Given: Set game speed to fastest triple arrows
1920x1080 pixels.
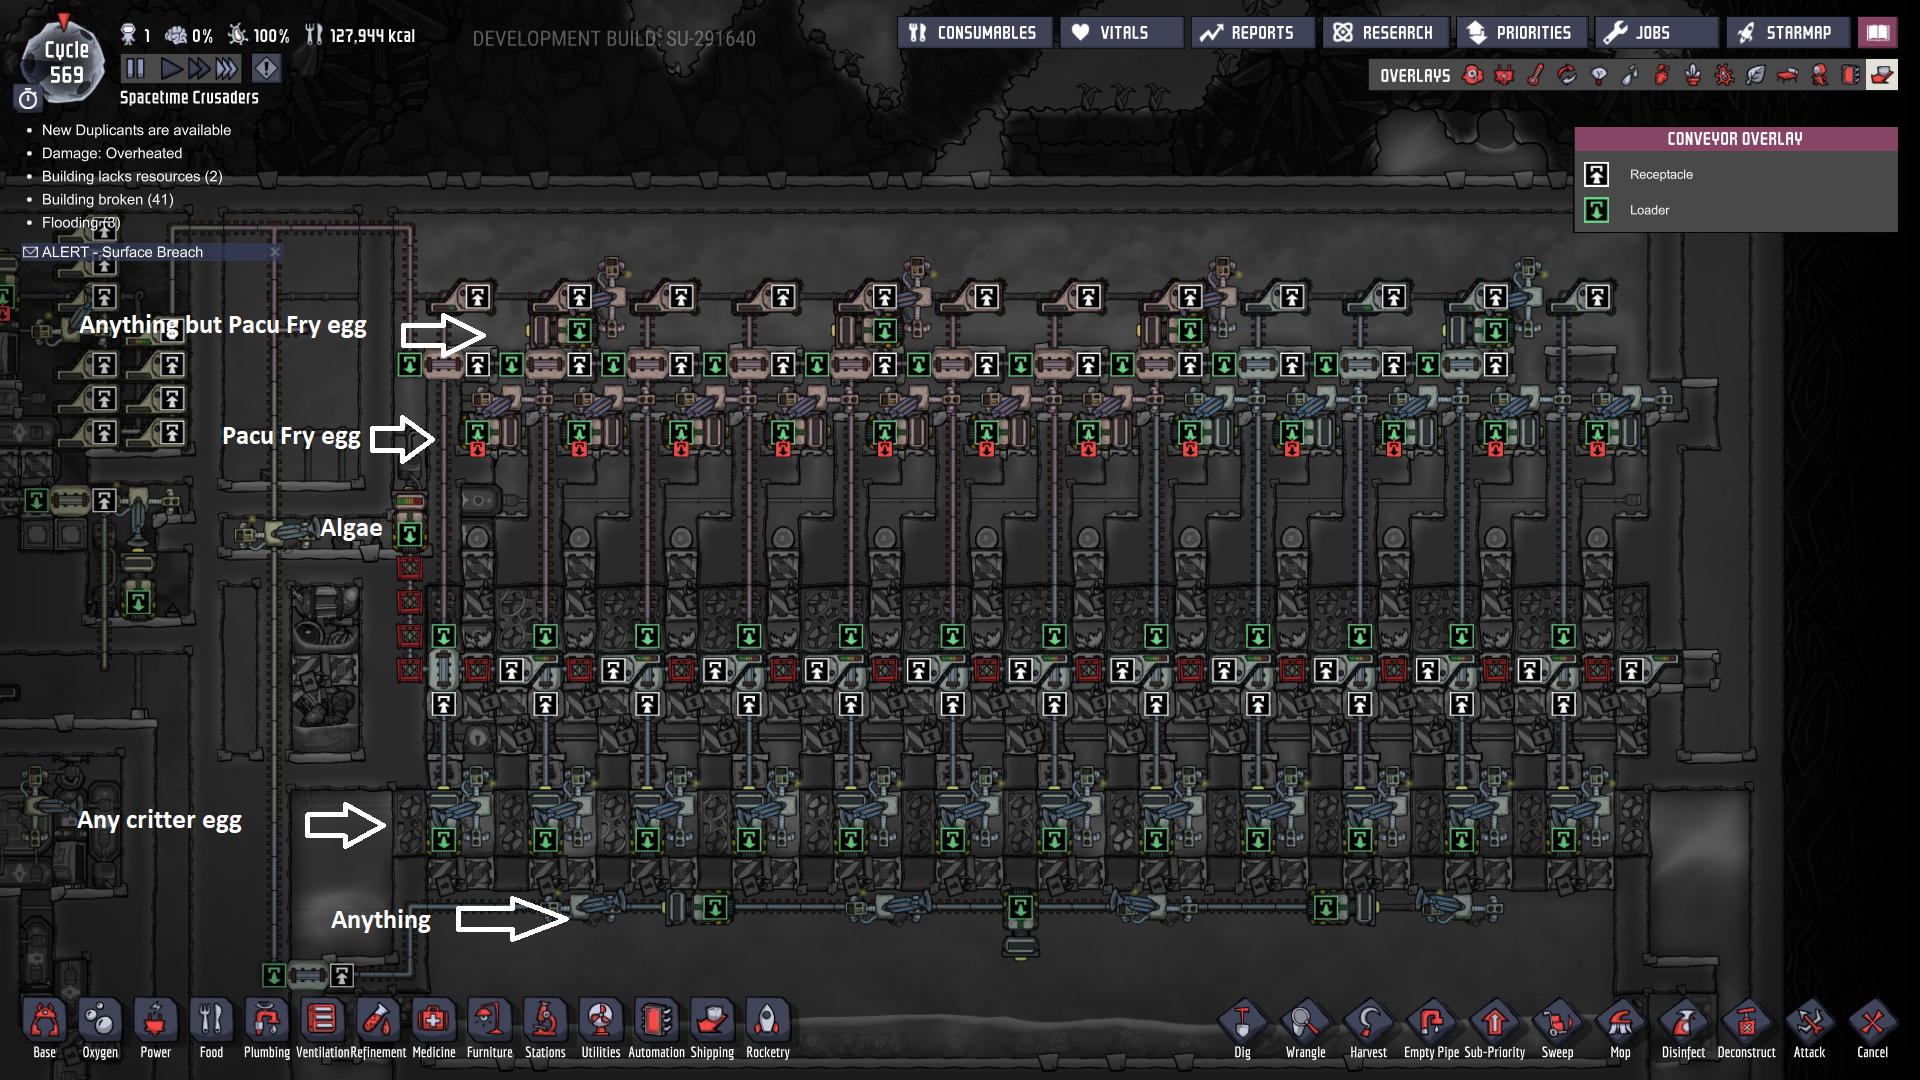Looking at the screenshot, I should click(x=227, y=68).
